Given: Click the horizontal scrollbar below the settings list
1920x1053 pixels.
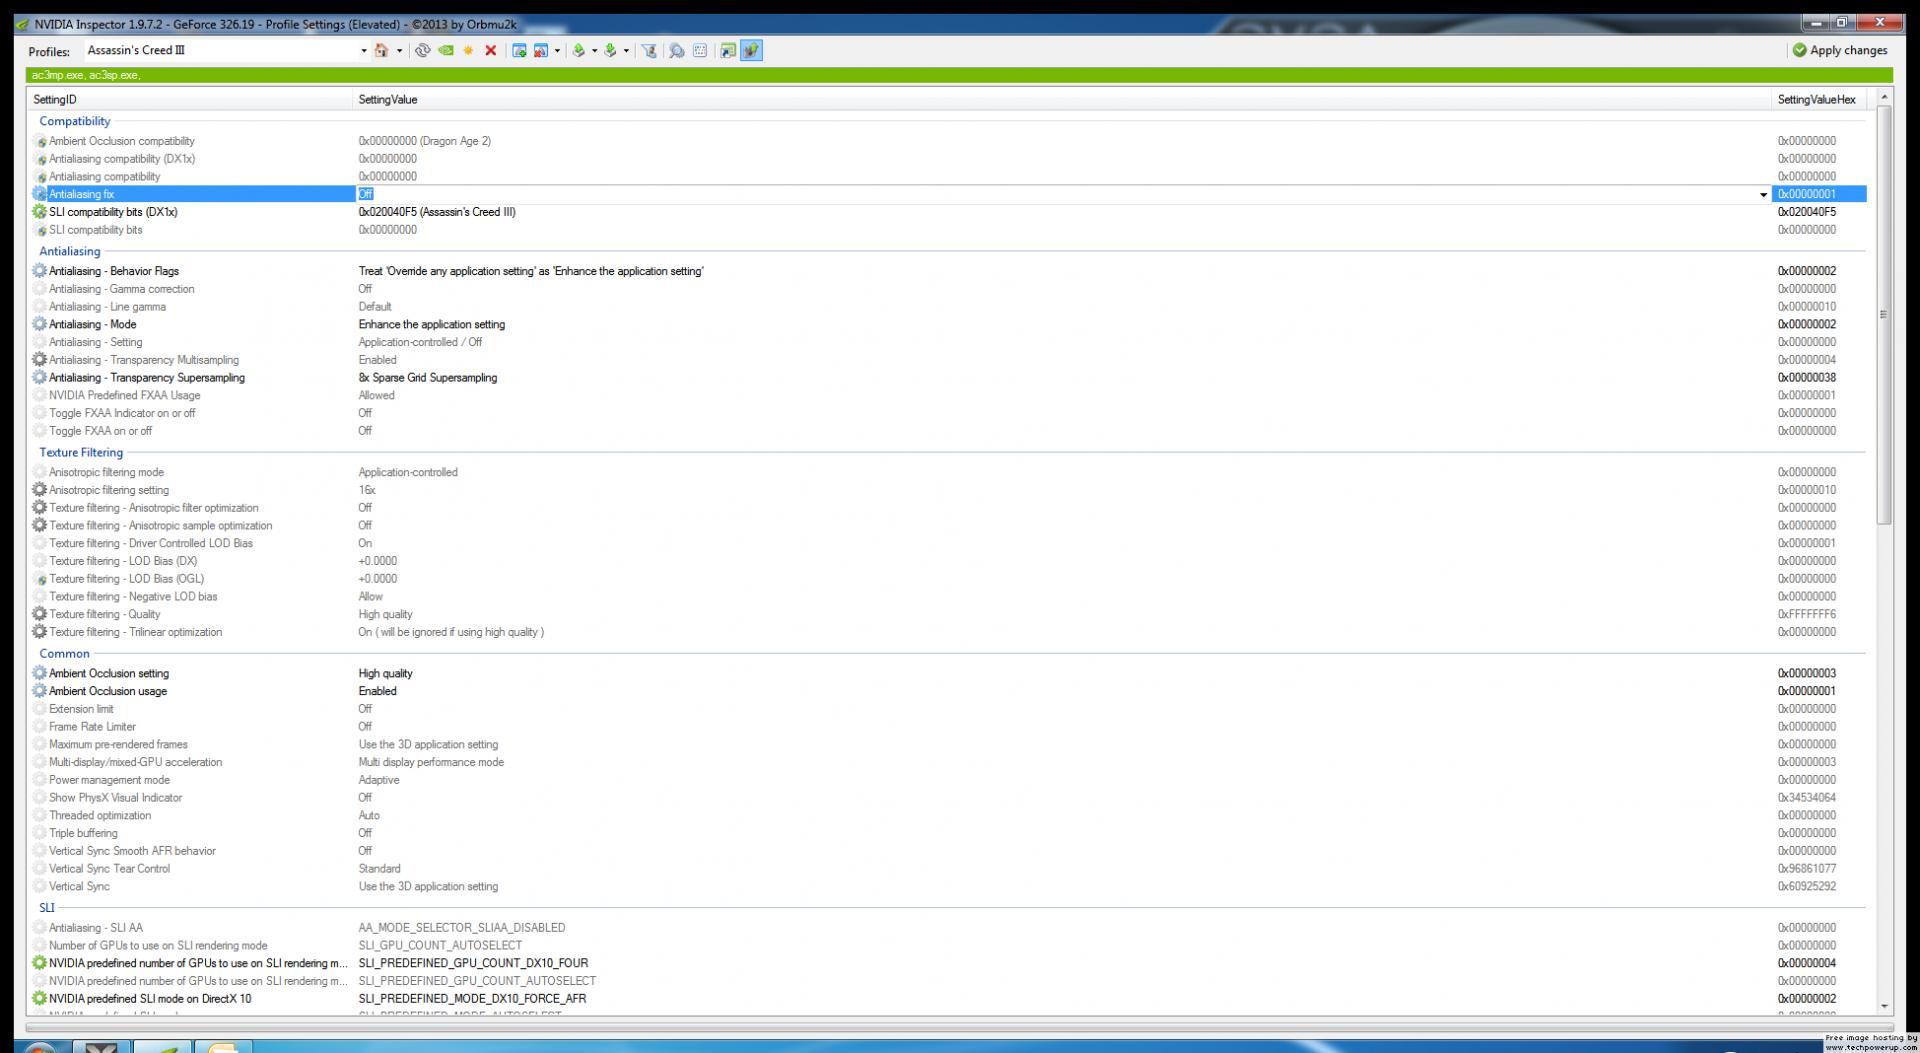Looking at the screenshot, I should click(959, 1026).
